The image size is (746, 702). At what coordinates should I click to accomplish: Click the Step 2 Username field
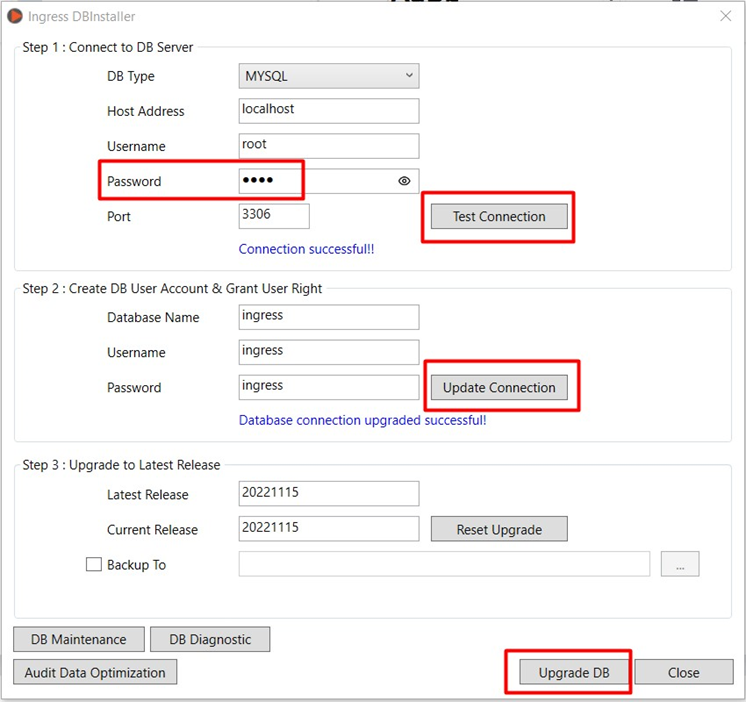coord(329,352)
